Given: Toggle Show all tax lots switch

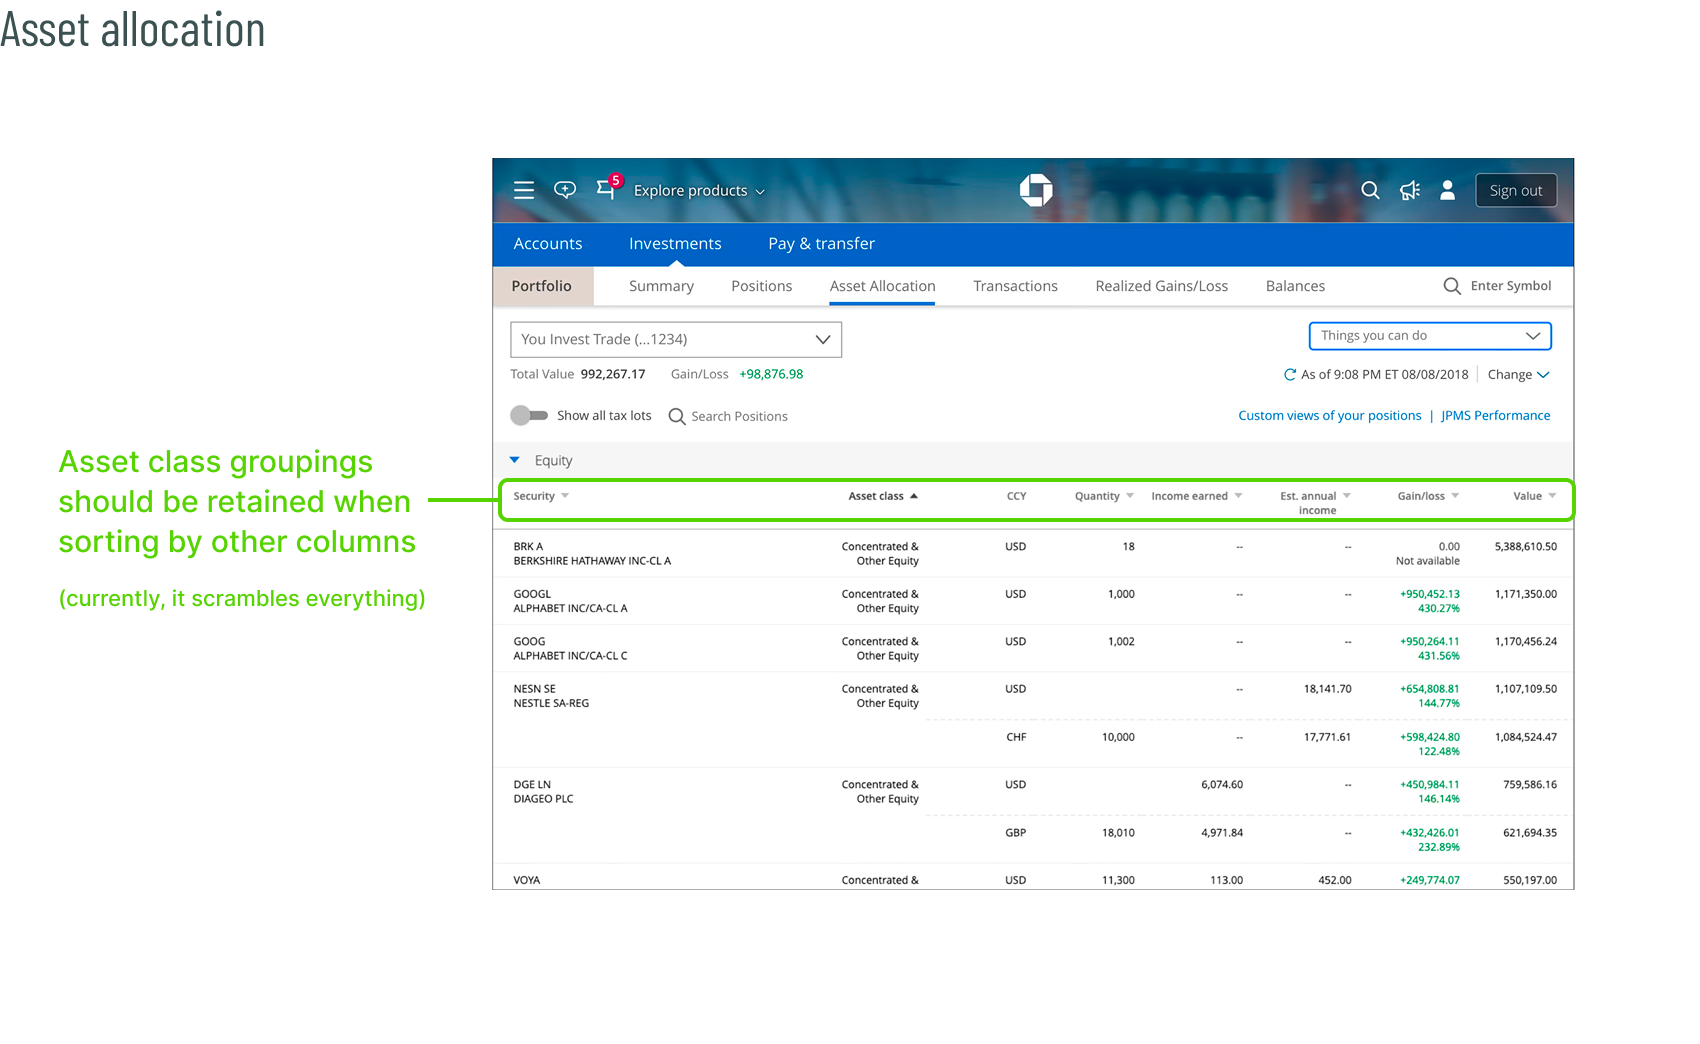Looking at the screenshot, I should [x=529, y=415].
